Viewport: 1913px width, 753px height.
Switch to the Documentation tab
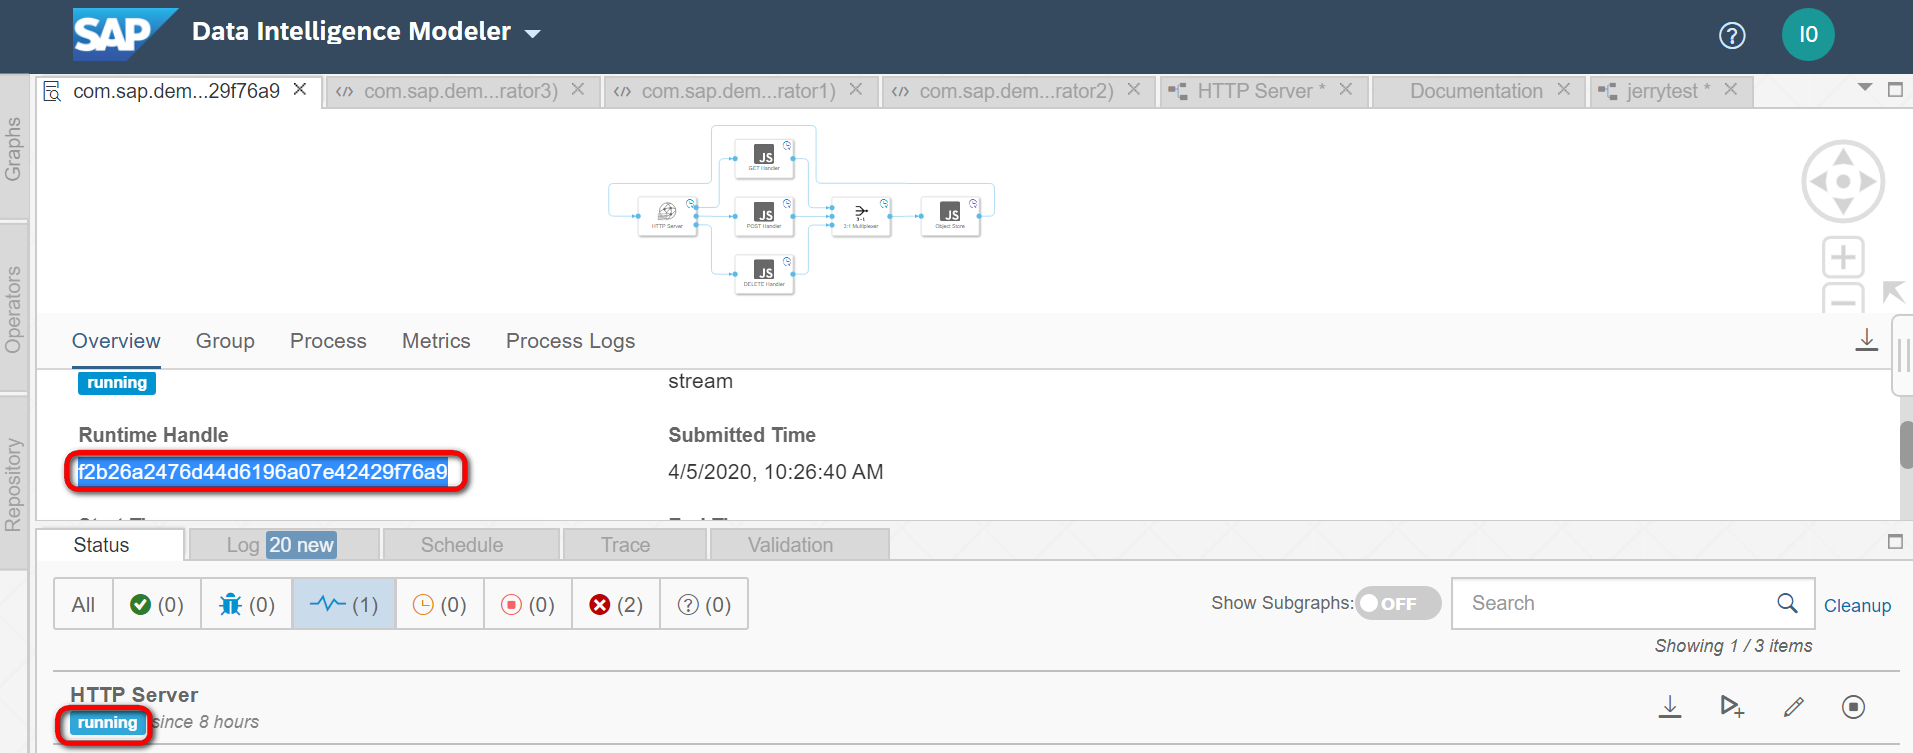pyautogui.click(x=1476, y=91)
